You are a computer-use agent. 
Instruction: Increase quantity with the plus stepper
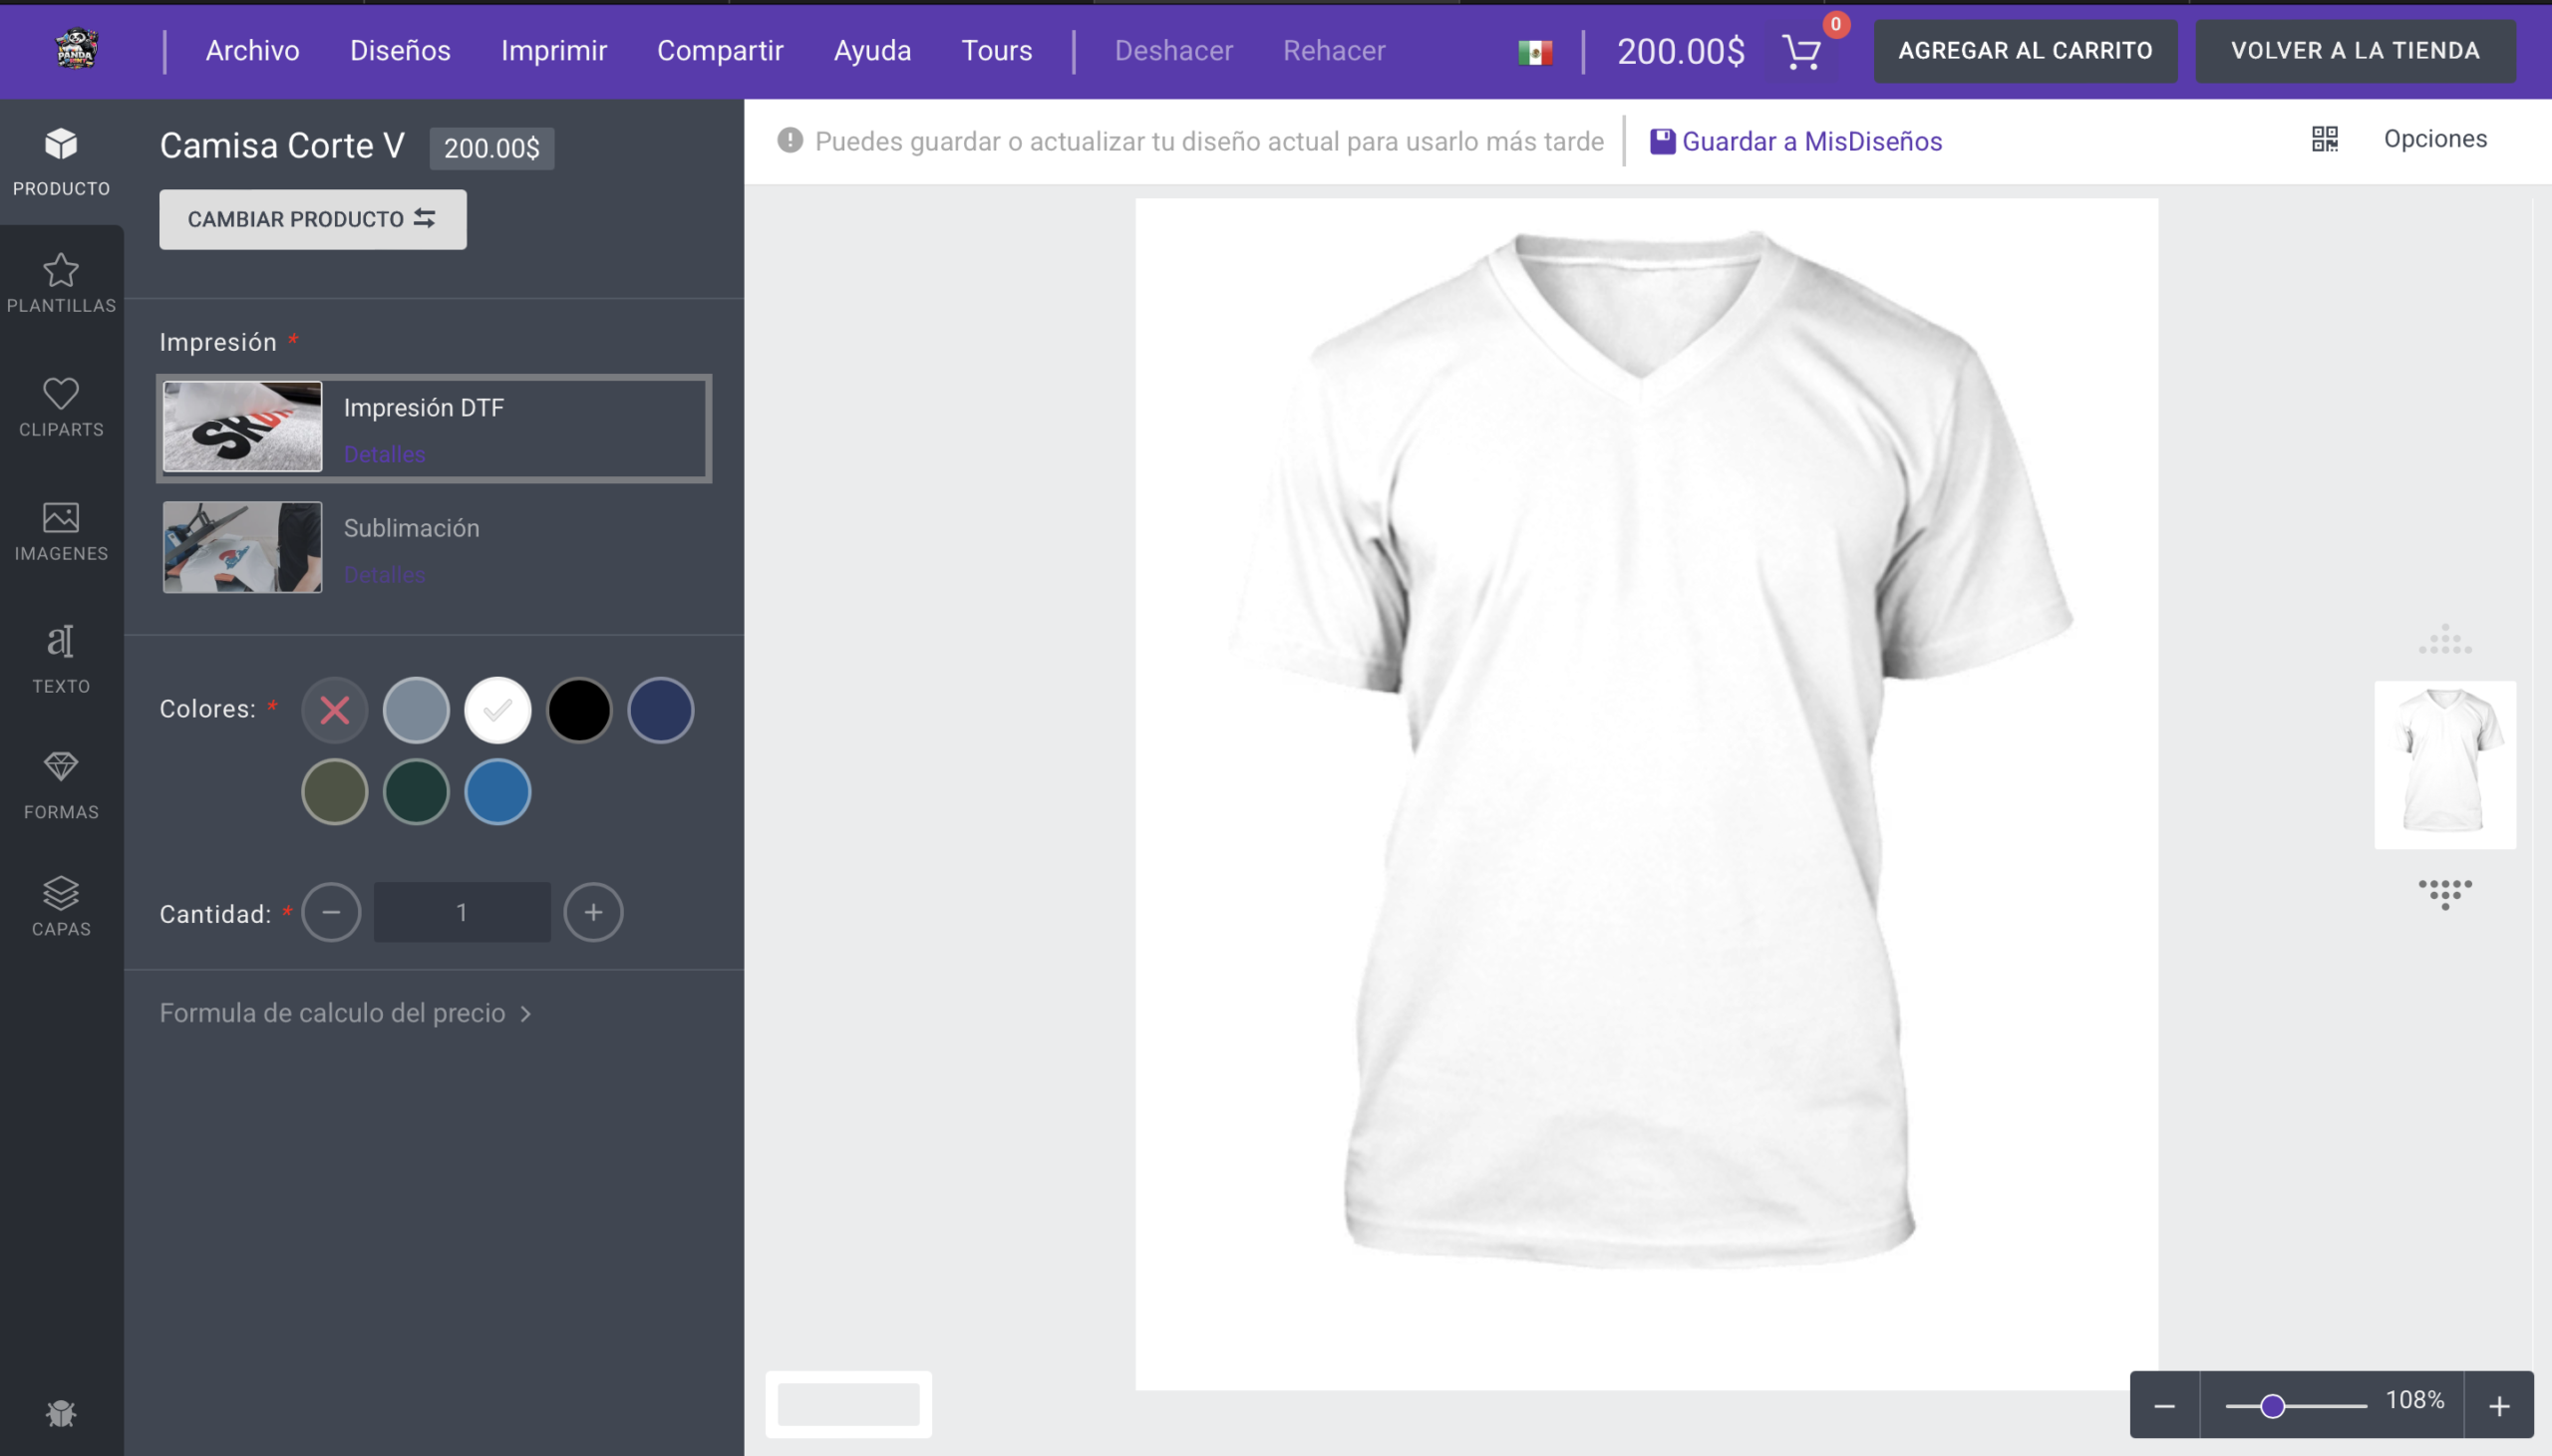pos(593,912)
